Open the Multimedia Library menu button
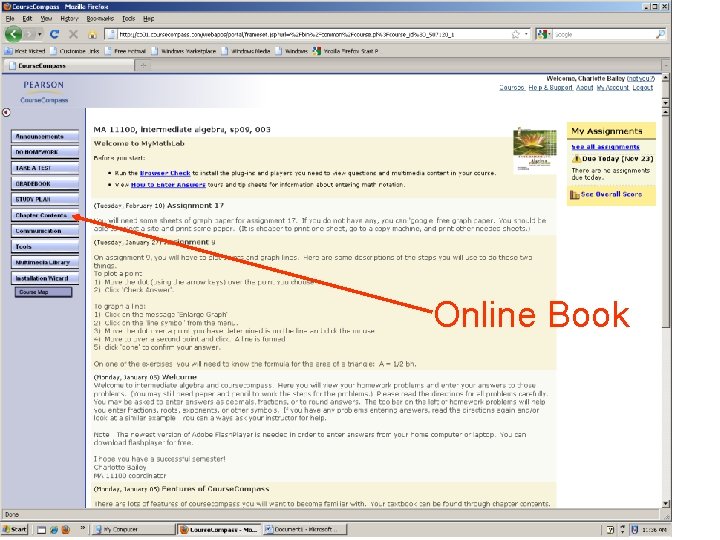The height and width of the screenshot is (540, 720). point(45,263)
